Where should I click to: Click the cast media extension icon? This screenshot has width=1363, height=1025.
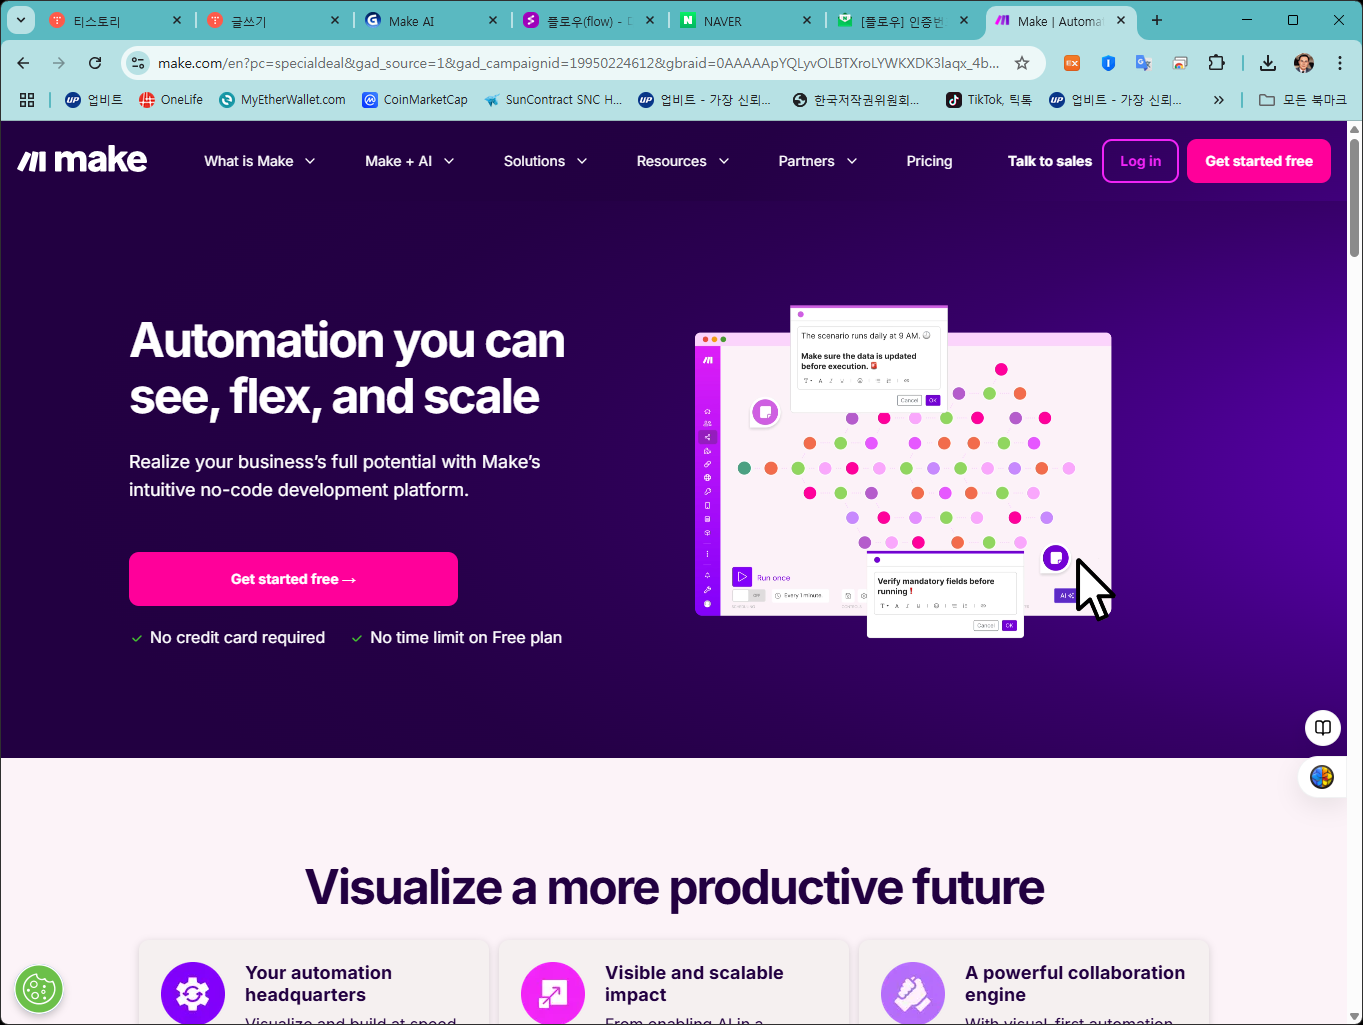click(1180, 63)
